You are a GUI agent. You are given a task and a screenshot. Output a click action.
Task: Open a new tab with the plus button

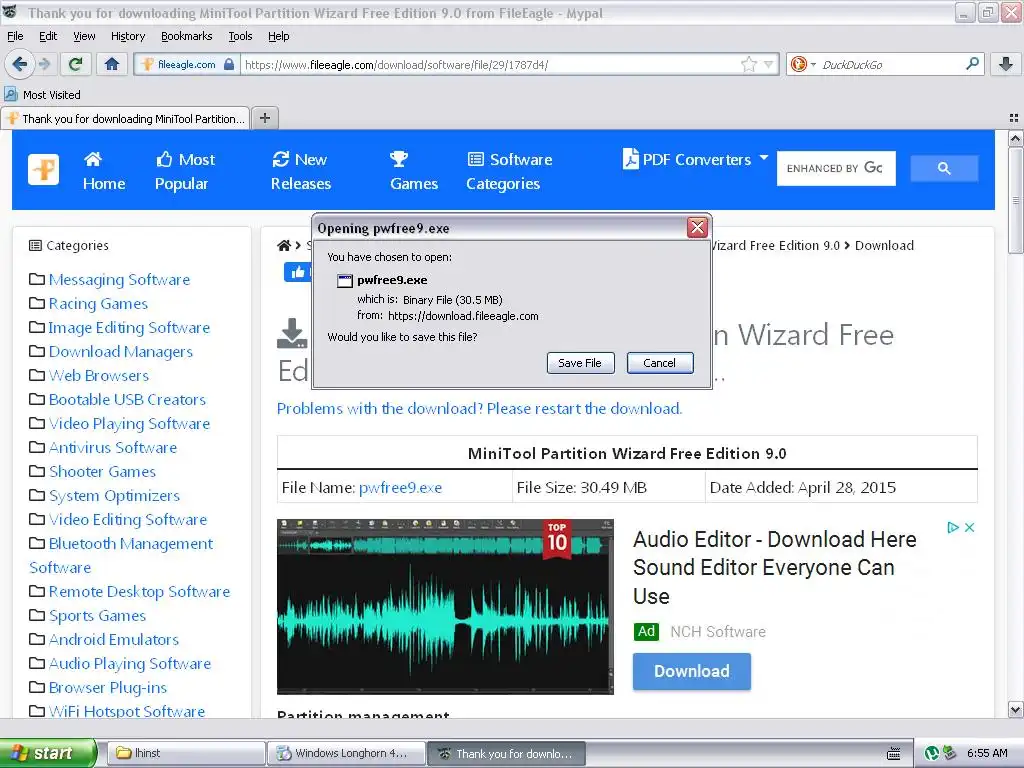[x=264, y=118]
